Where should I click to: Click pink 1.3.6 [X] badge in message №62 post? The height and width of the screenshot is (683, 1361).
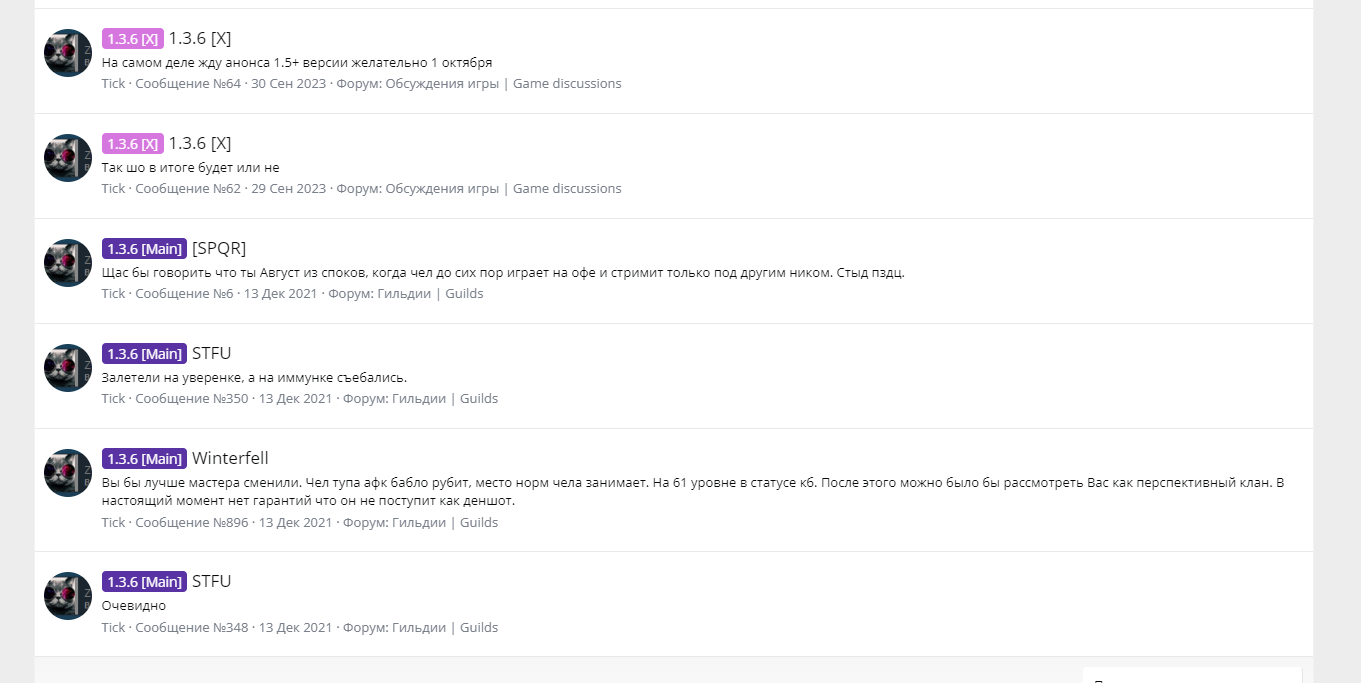[x=132, y=144]
